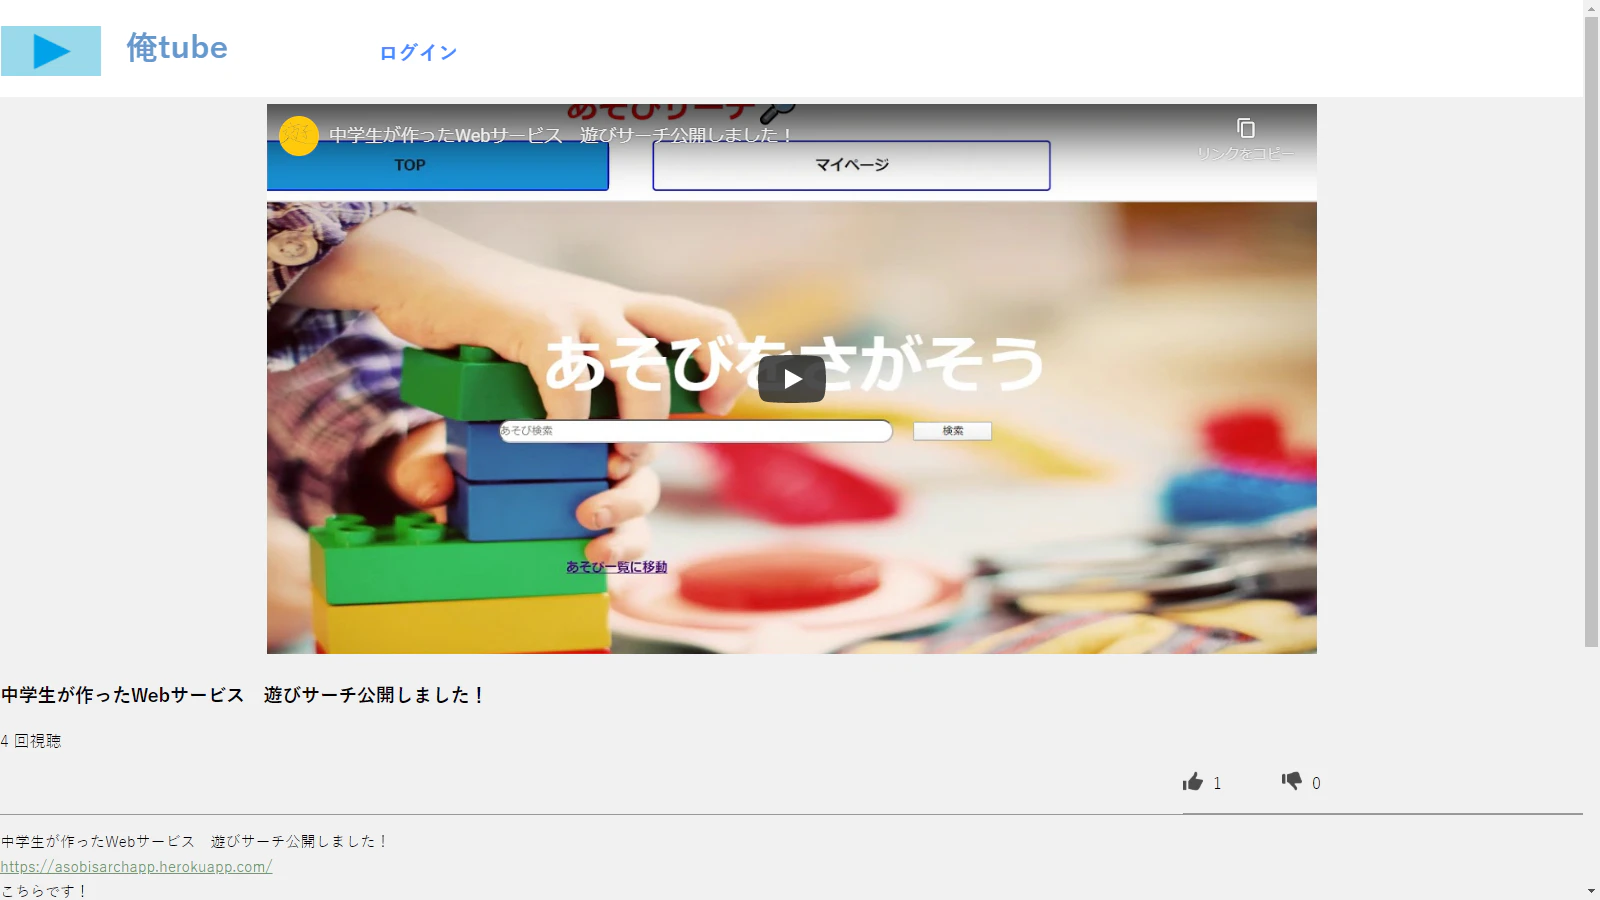Click the thumbs-down dislike icon
1600x900 pixels.
pyautogui.click(x=1292, y=781)
